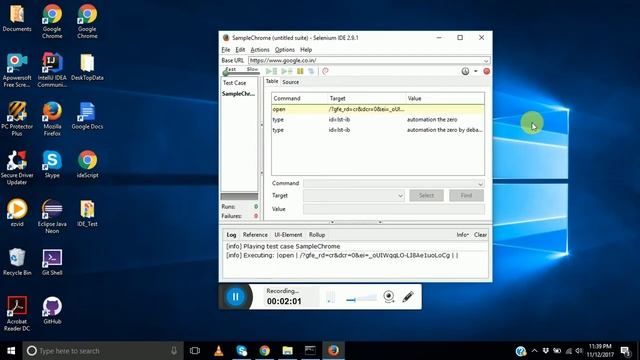Select the row 'automation the zero by deba...'
This screenshot has width=640, height=360.
[x=378, y=130]
